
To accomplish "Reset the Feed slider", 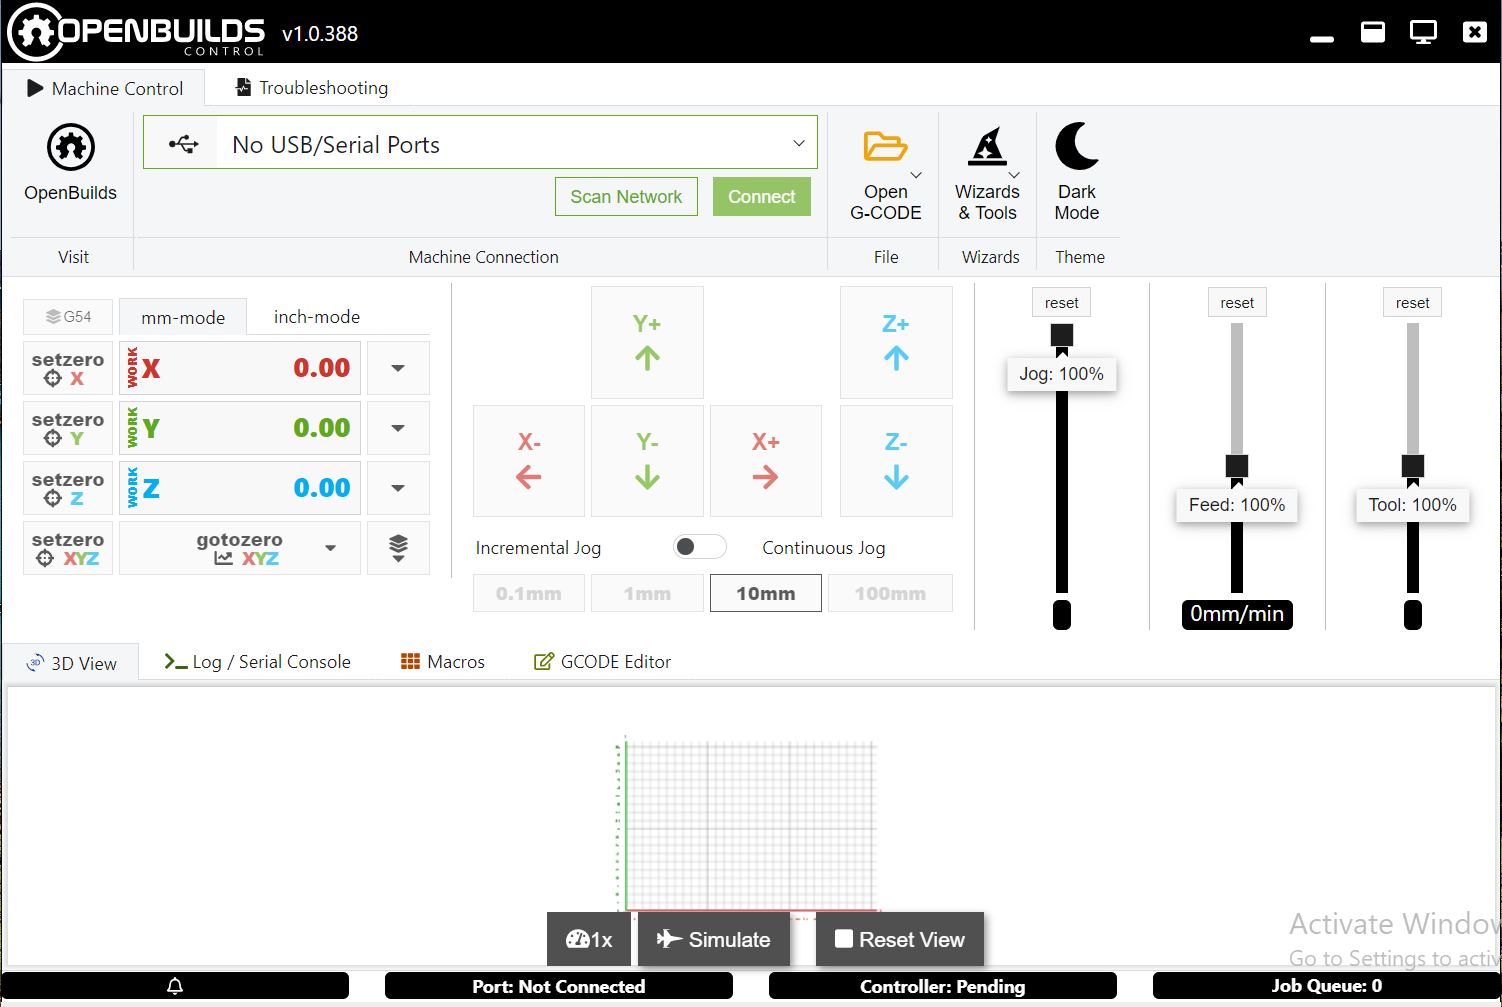I will pyautogui.click(x=1237, y=303).
